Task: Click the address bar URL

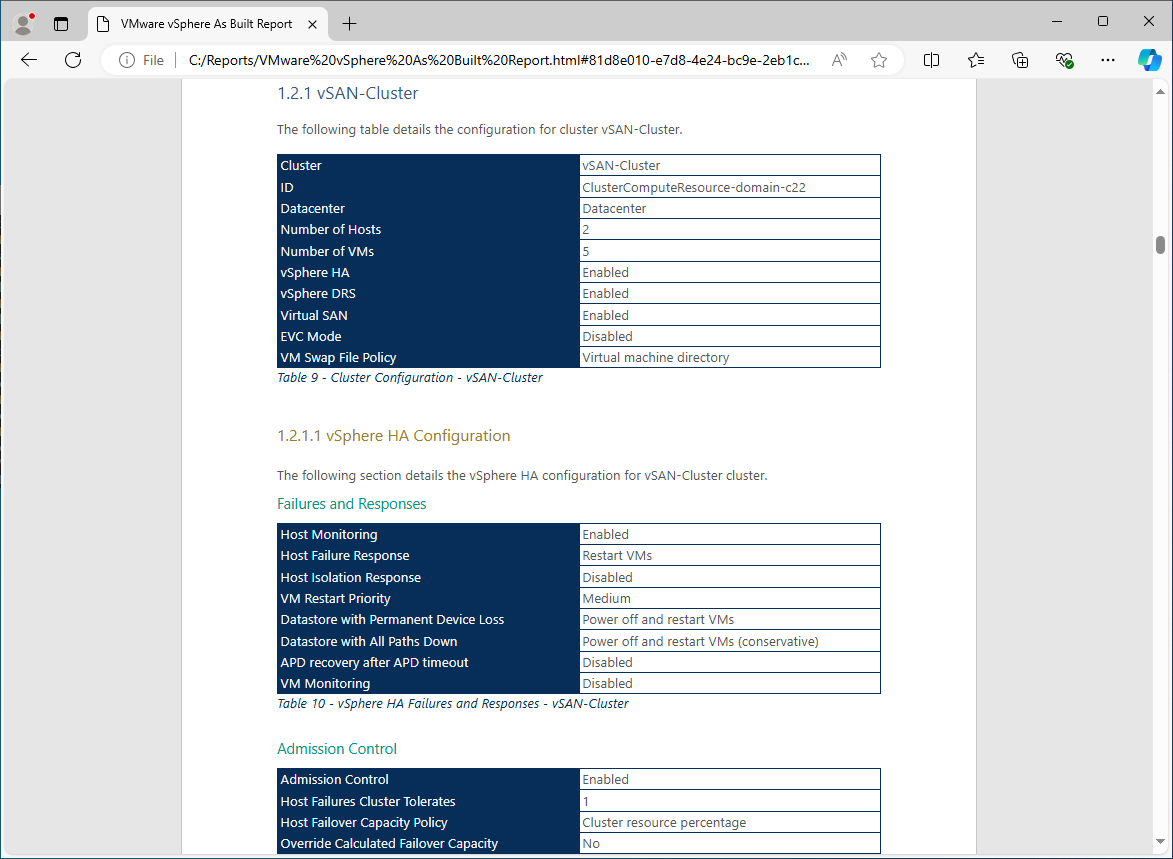Action: point(499,61)
